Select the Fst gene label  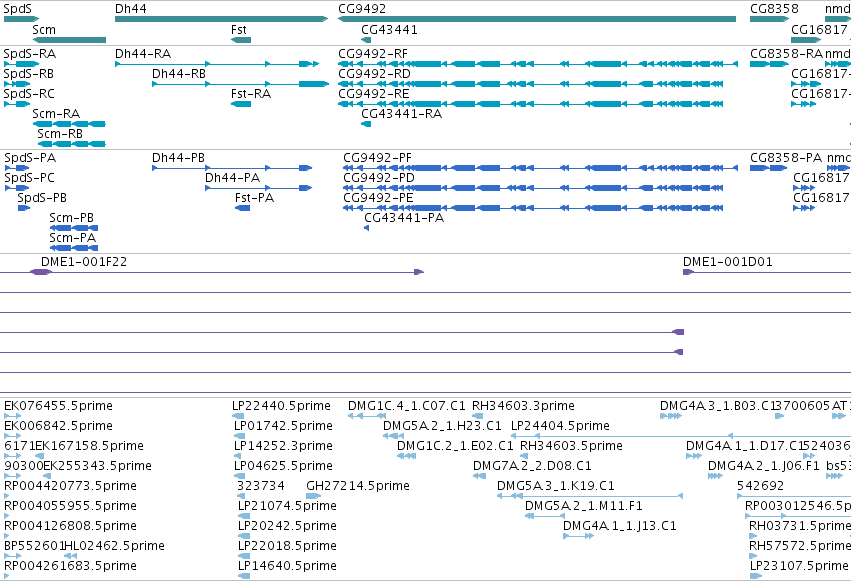(x=238, y=29)
